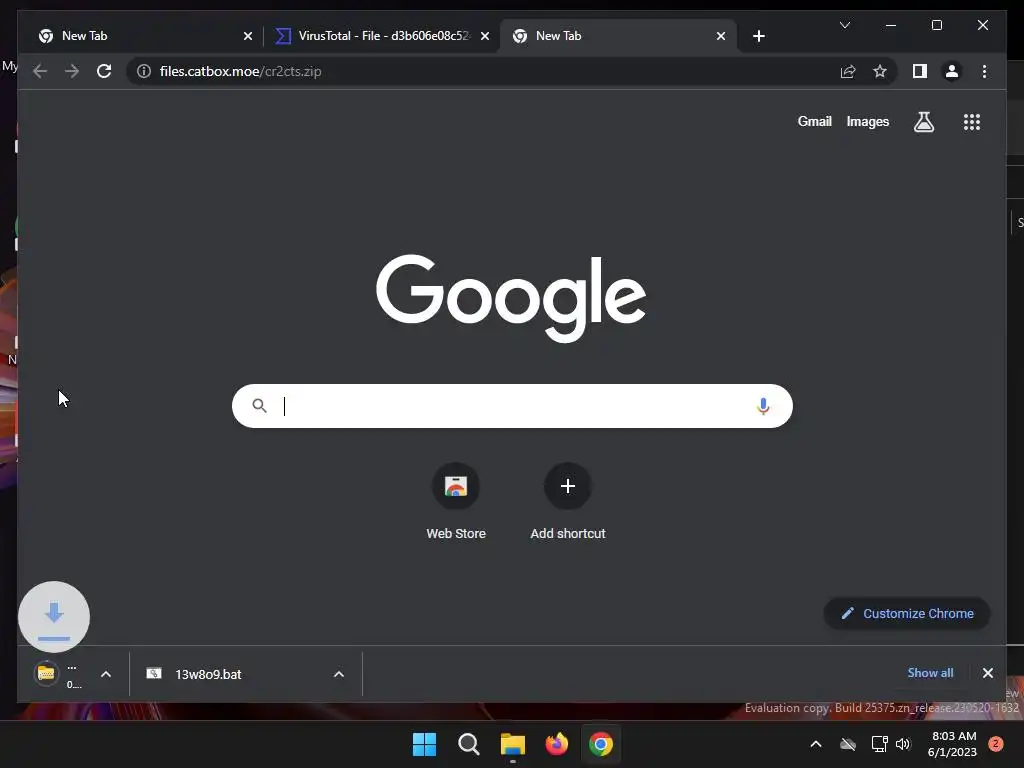Go back using the browser back arrow
Screen dimensions: 1024x768
tap(40, 71)
